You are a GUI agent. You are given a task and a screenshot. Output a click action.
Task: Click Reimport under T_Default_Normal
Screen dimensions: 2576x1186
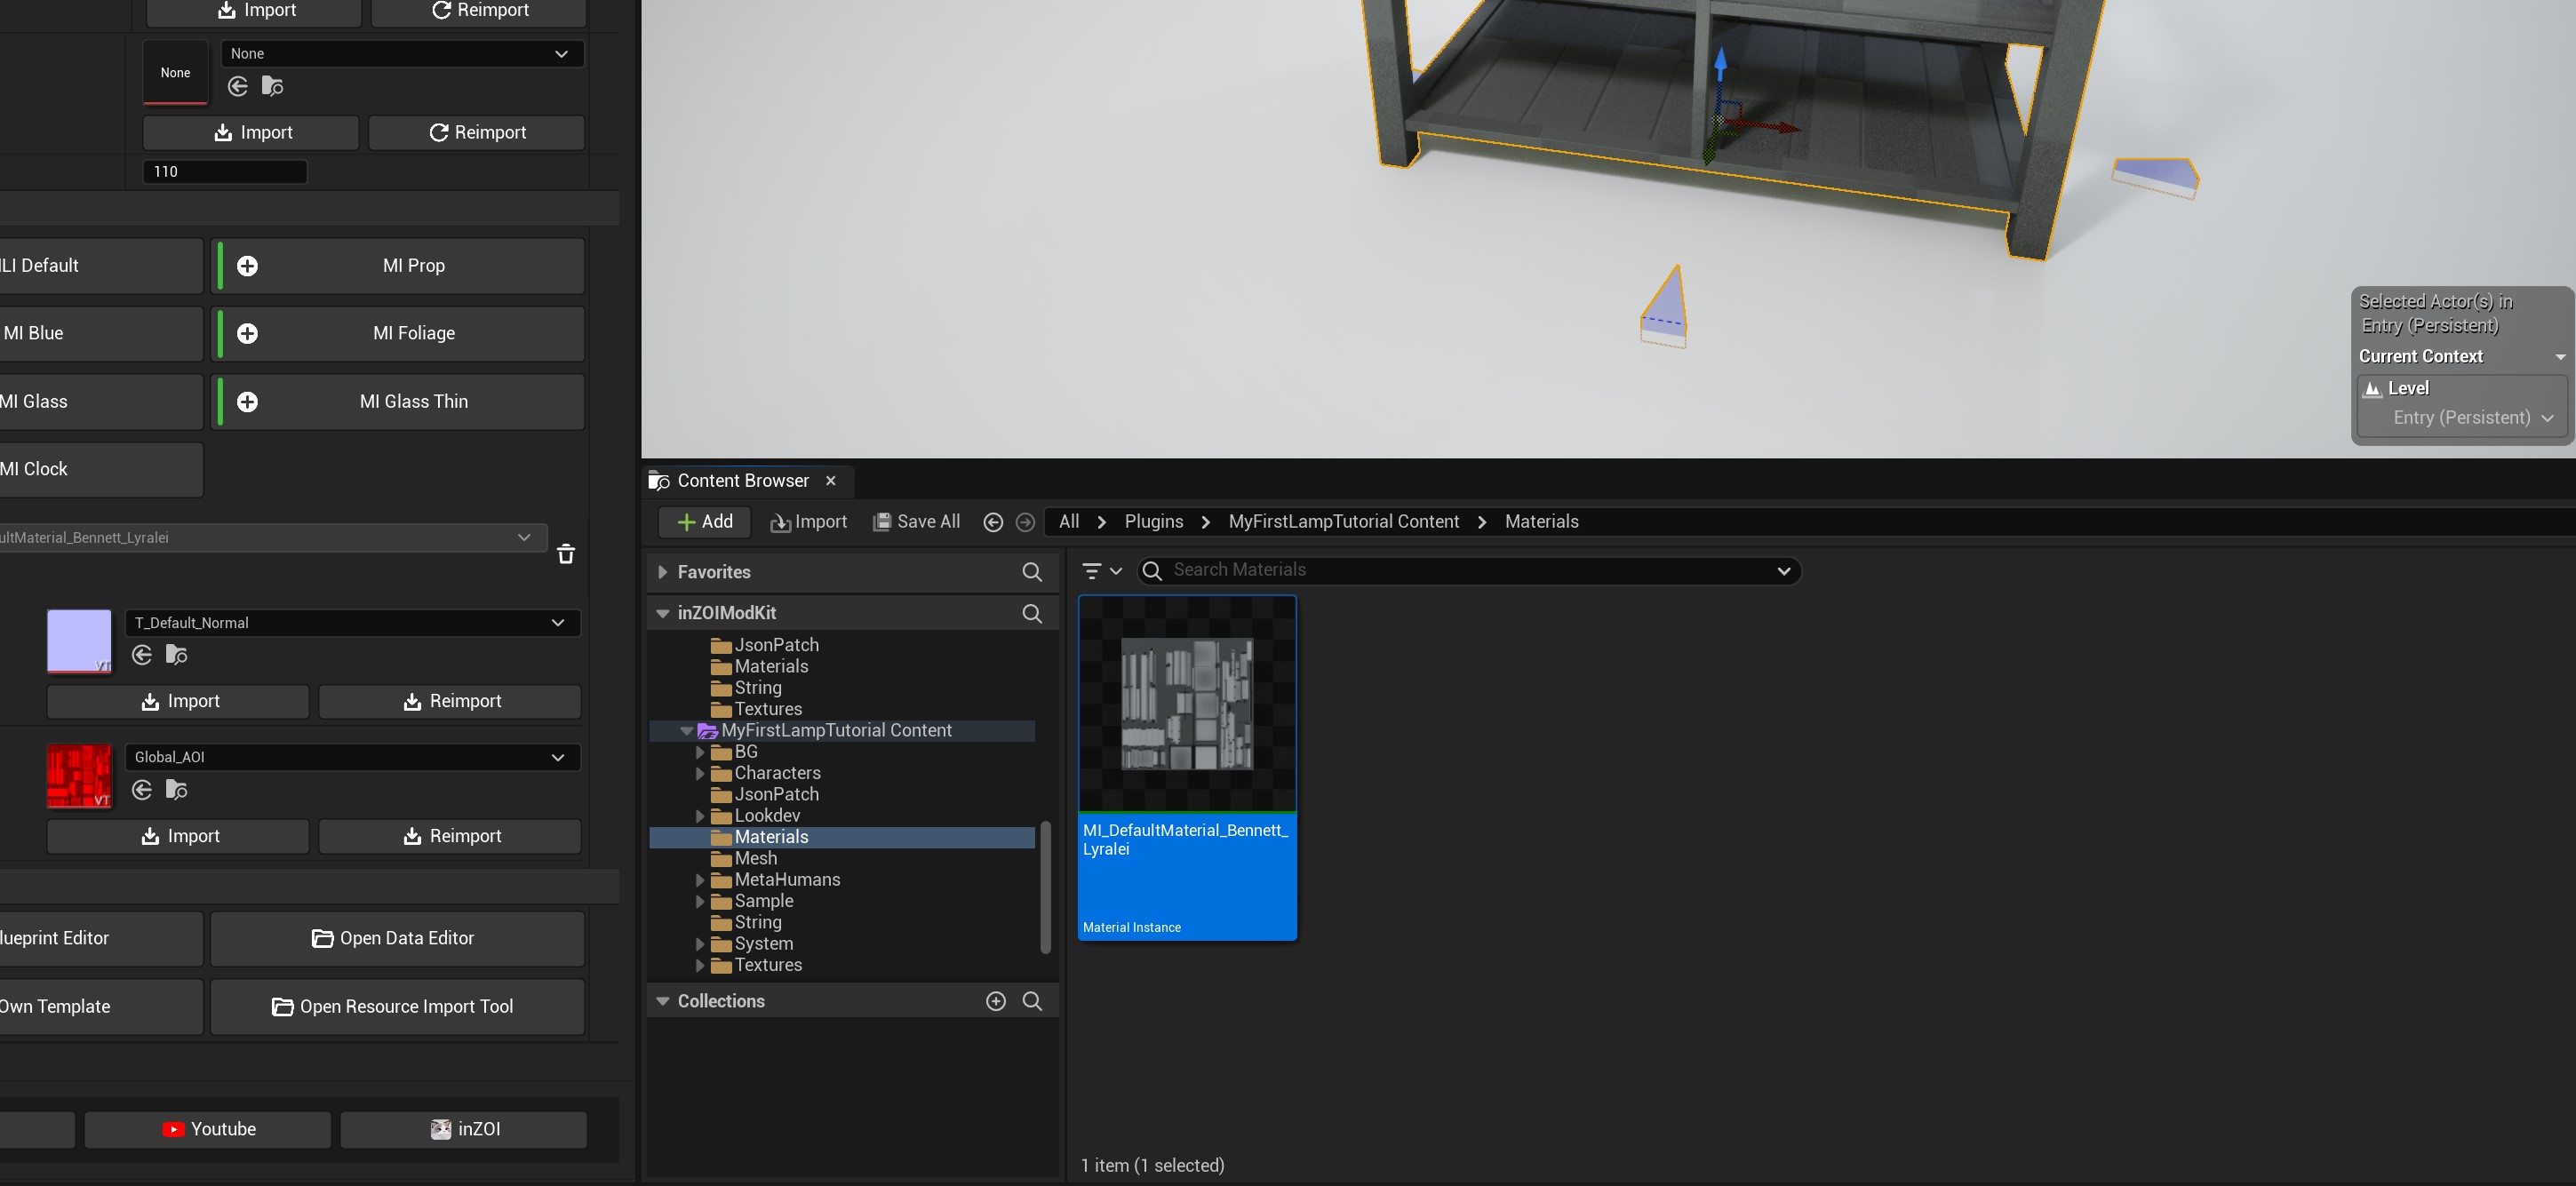(x=450, y=702)
